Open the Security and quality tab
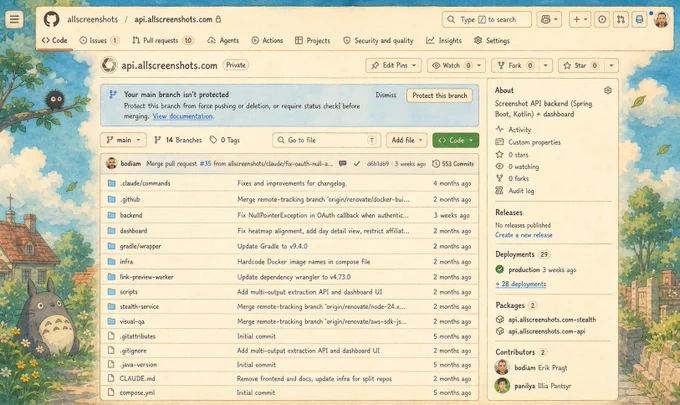Image resolution: width=680 pixels, height=405 pixels. [378, 40]
